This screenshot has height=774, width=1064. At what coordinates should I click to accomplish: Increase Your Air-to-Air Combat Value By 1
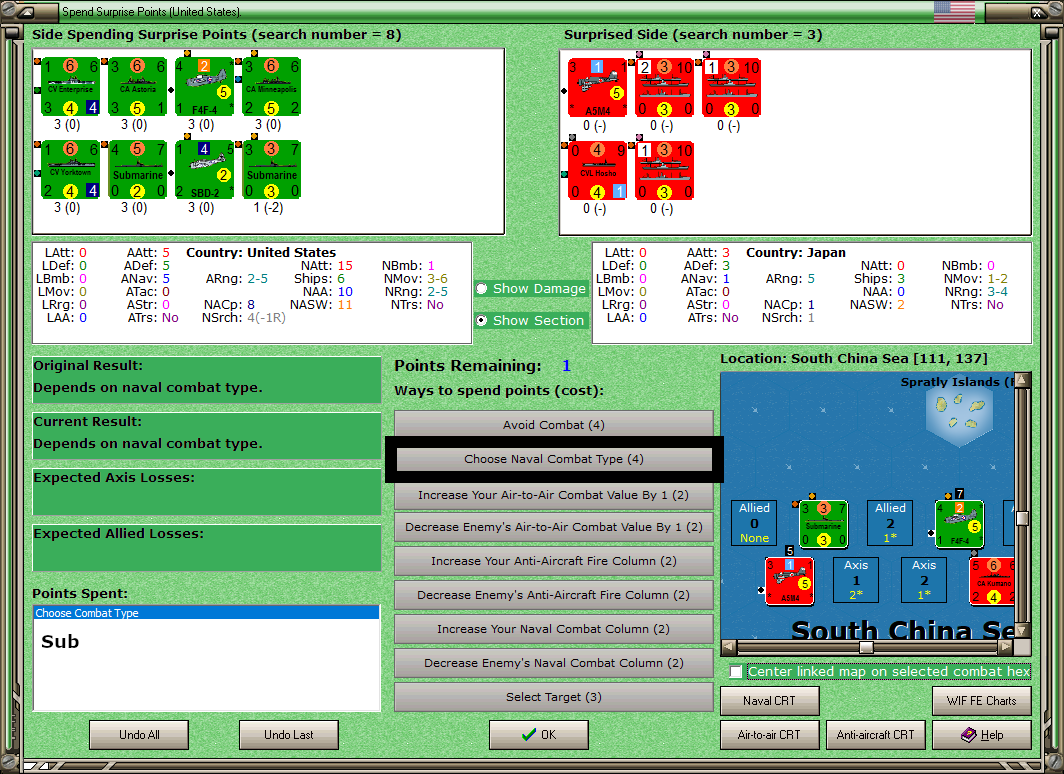(553, 495)
